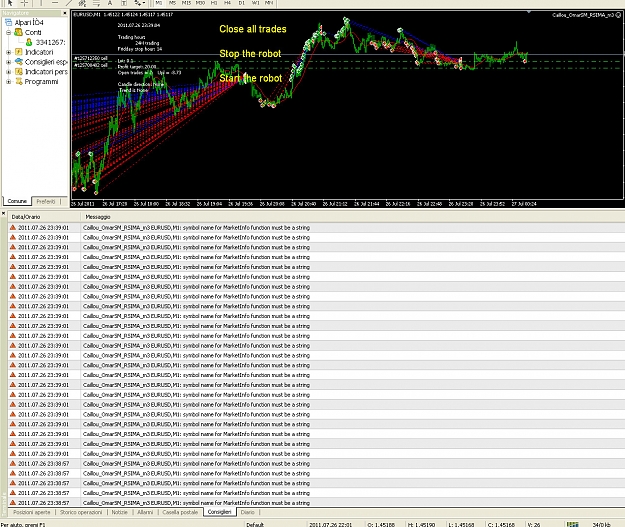Image resolution: width=625 pixels, height=527 pixels.
Task: Choose the trendline drawing tool
Action: pos(69,3)
